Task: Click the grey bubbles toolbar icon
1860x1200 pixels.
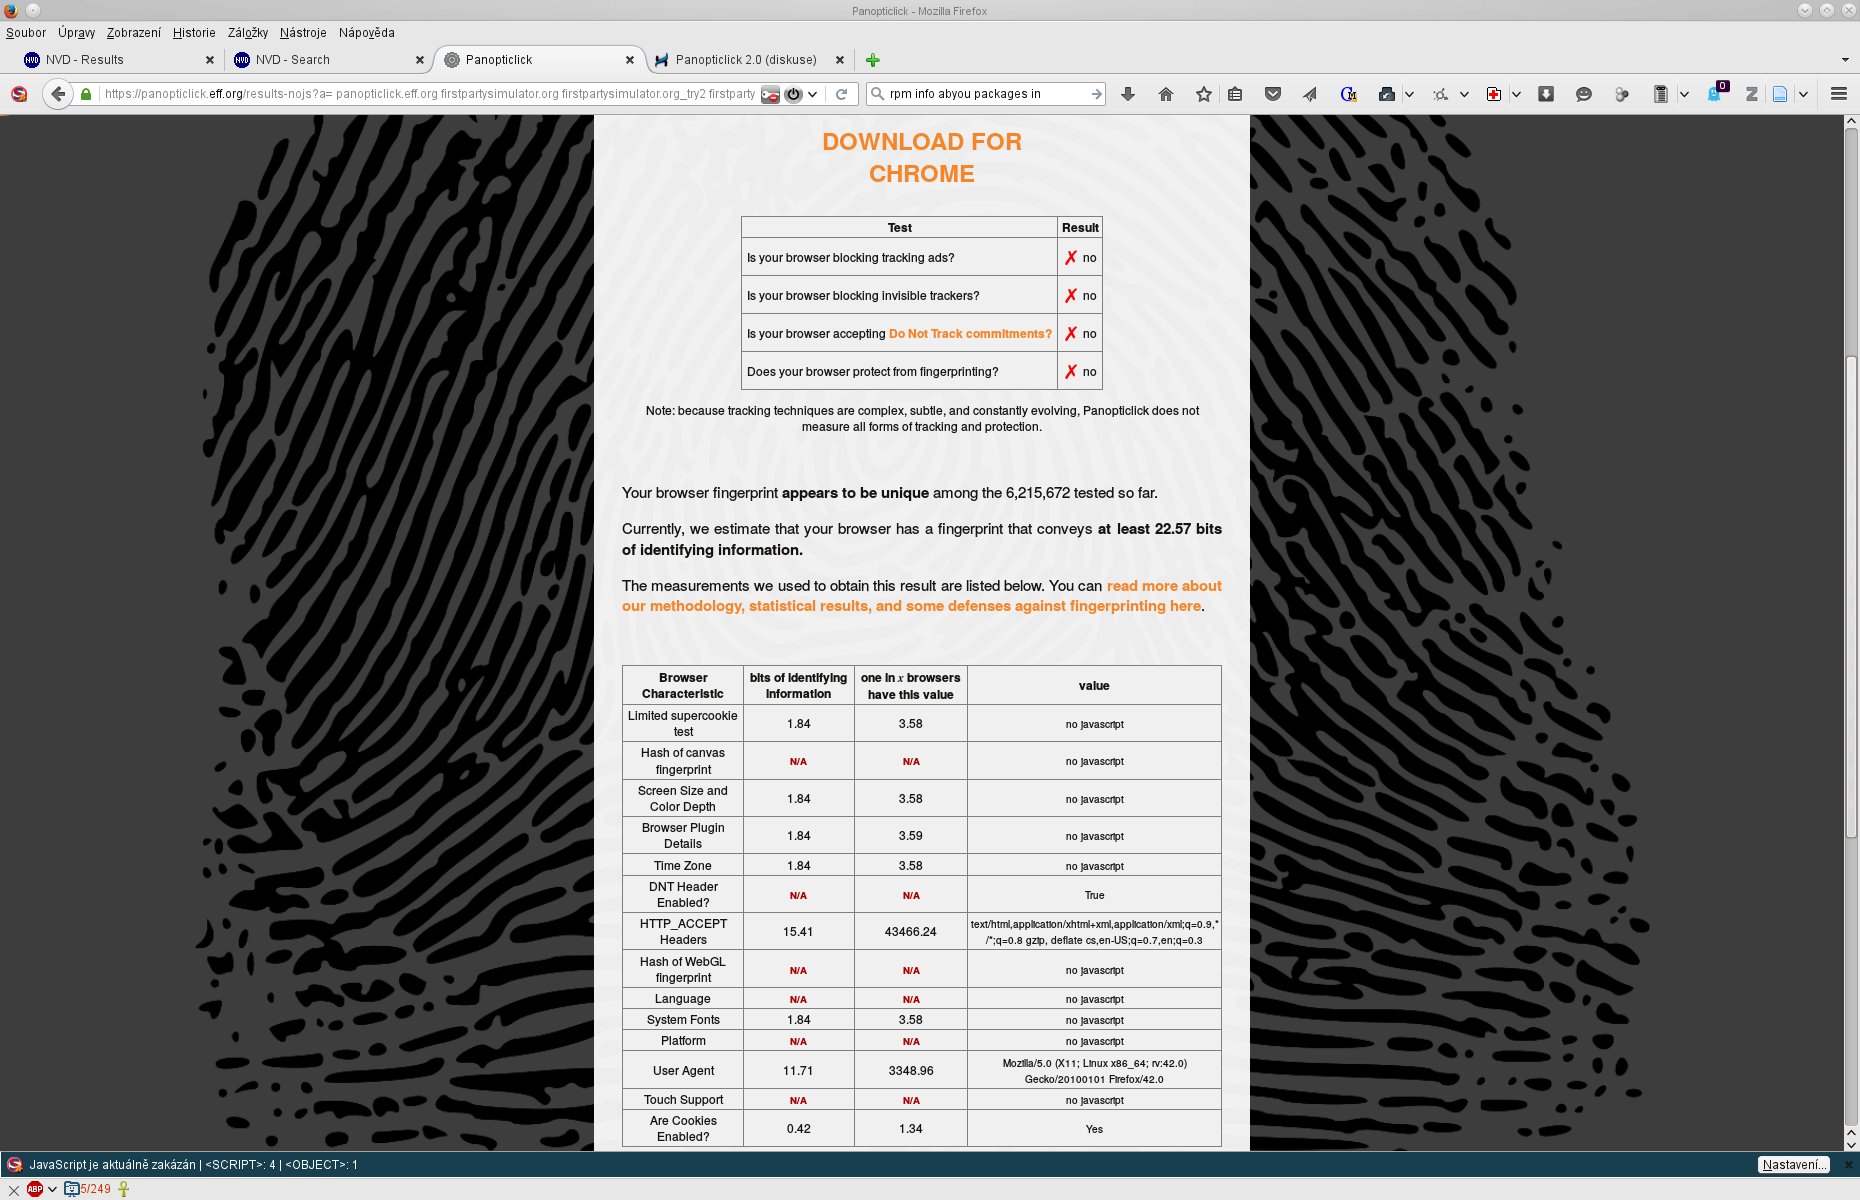Action: [1622, 94]
